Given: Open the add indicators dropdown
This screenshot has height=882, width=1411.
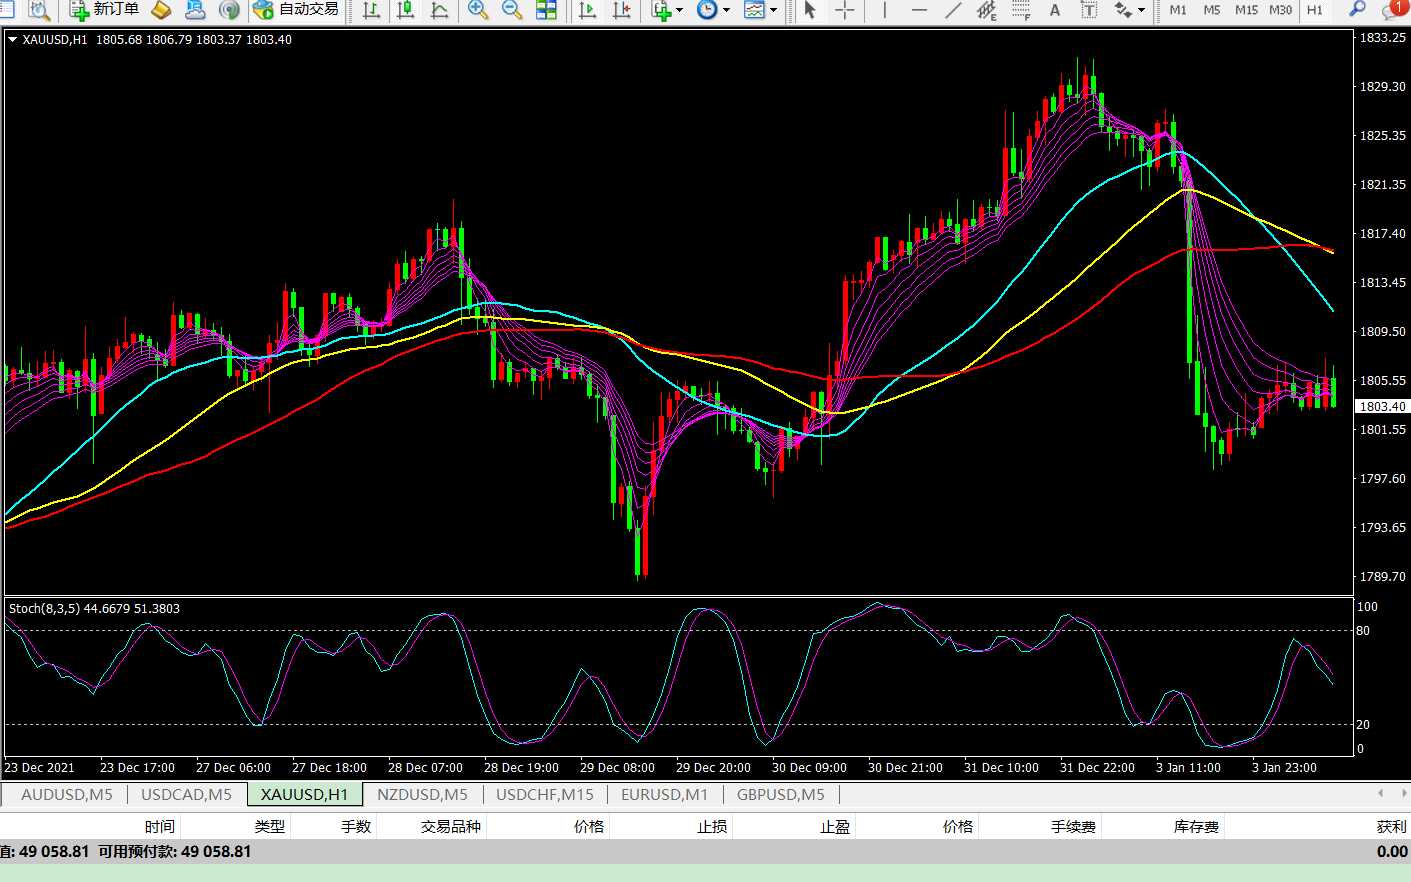Looking at the screenshot, I should point(666,10).
